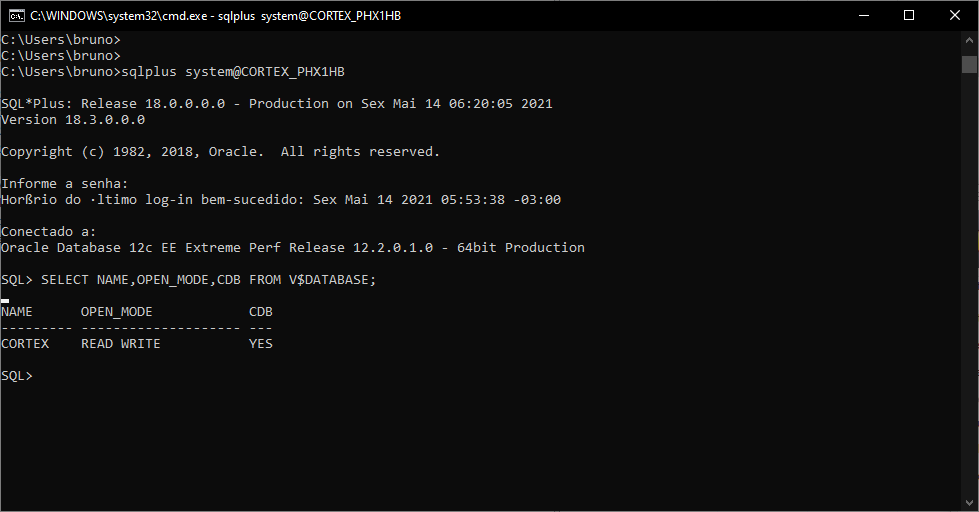Click the SELECT NAME,OPEN_MODE,CDB query line
Screen dimensions: 979x512
pos(189,280)
